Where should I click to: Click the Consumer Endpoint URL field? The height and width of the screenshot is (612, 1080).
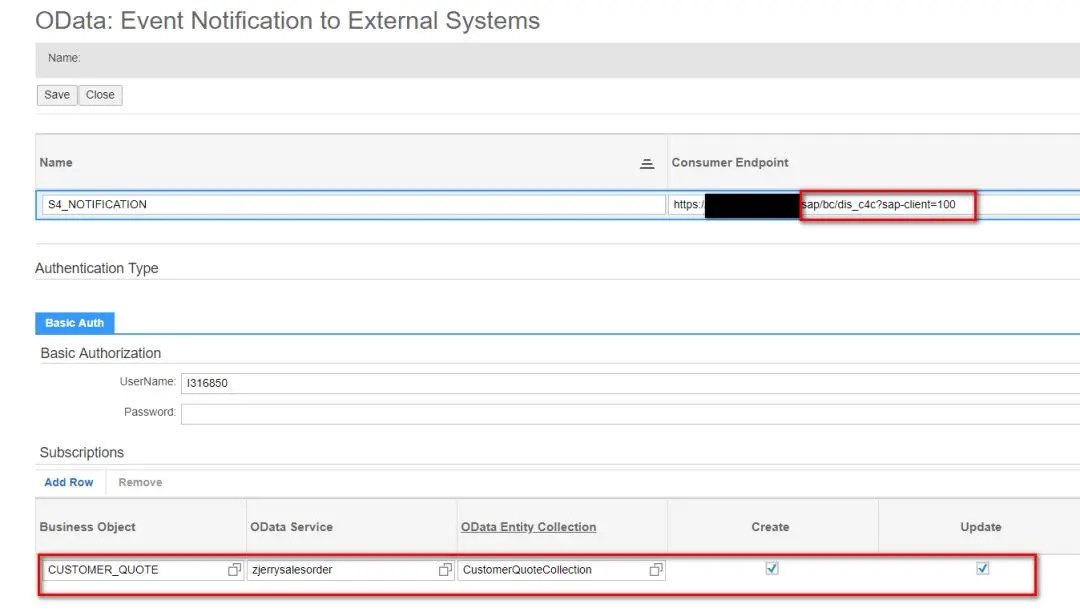tap(873, 204)
